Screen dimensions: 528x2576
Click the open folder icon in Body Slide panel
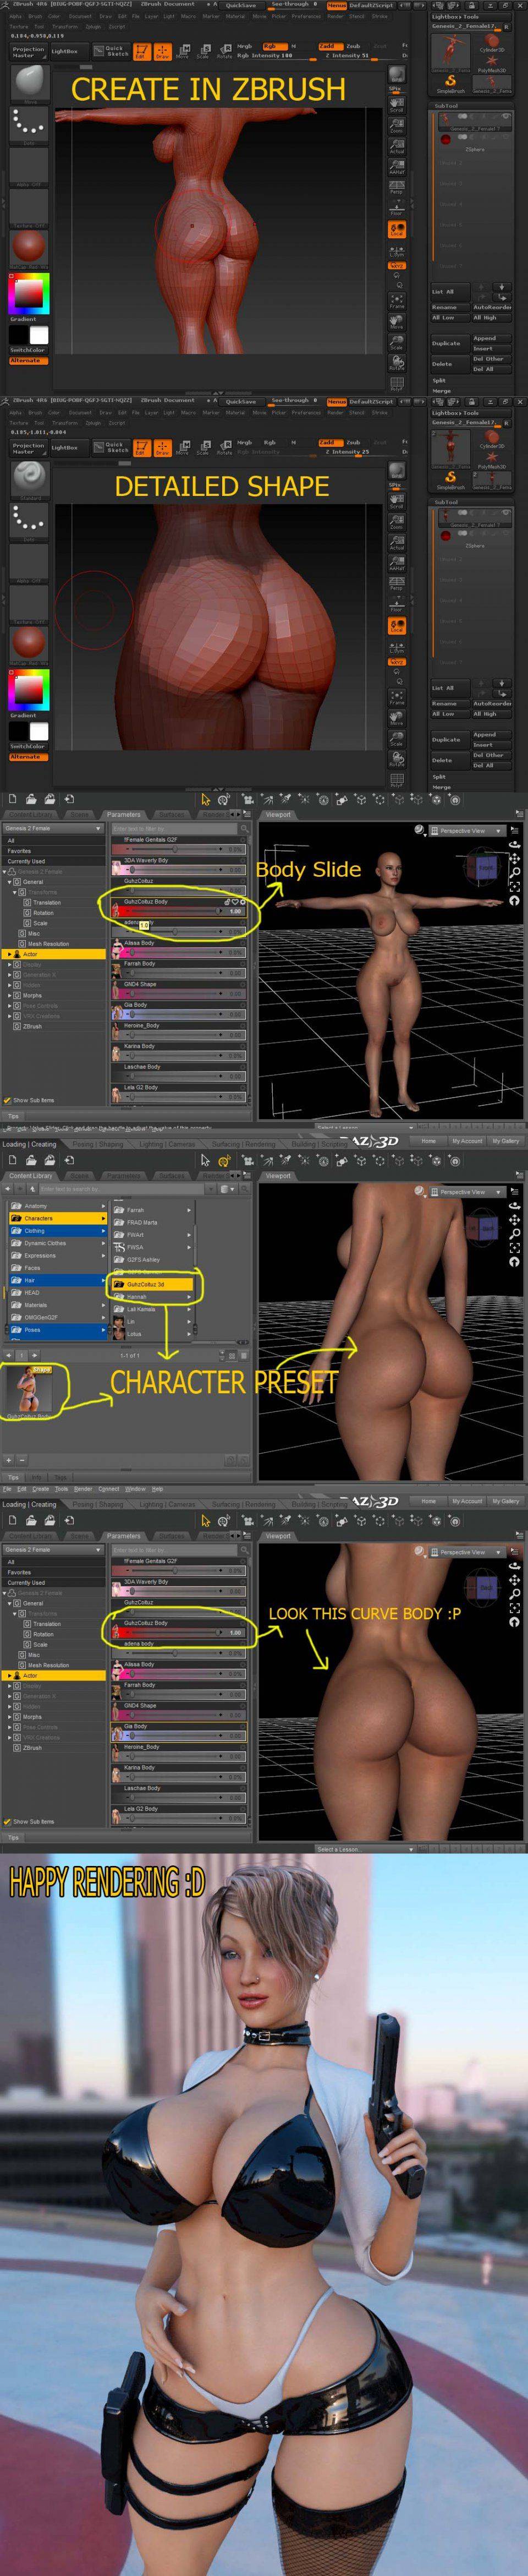coord(32,799)
